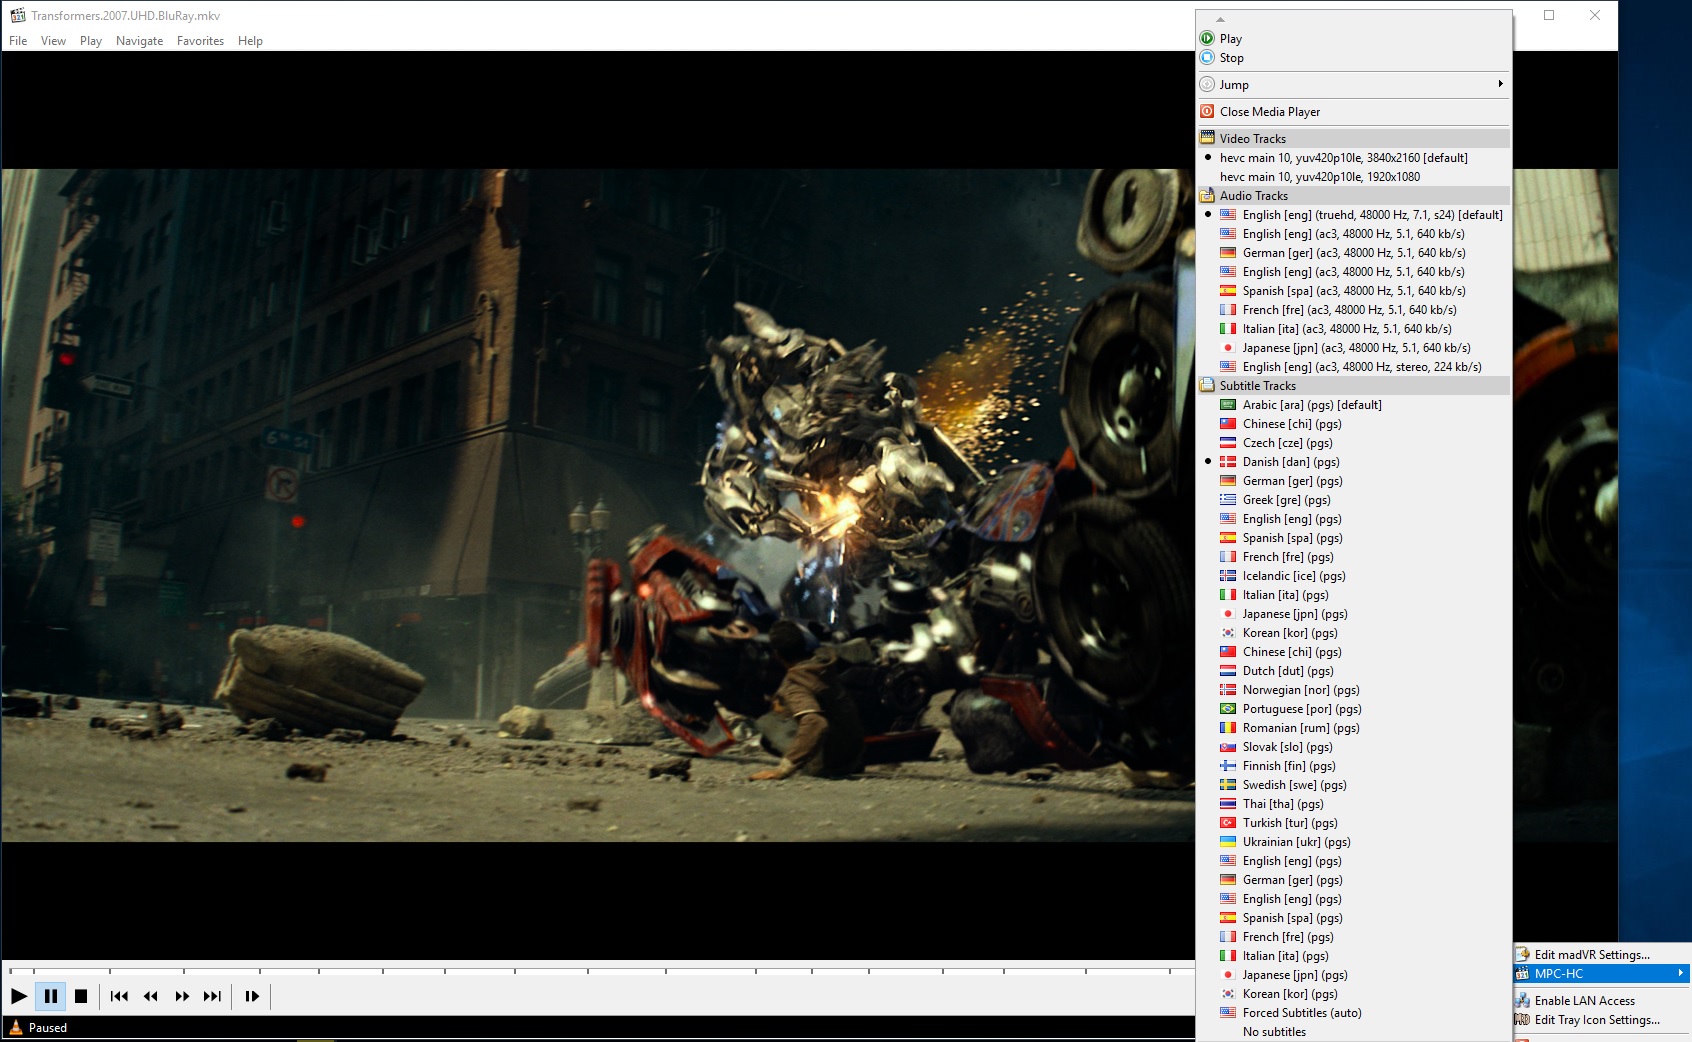Viewport: 1692px width, 1042px height.
Task: Choose Stop in the popup menu
Action: click(1354, 58)
